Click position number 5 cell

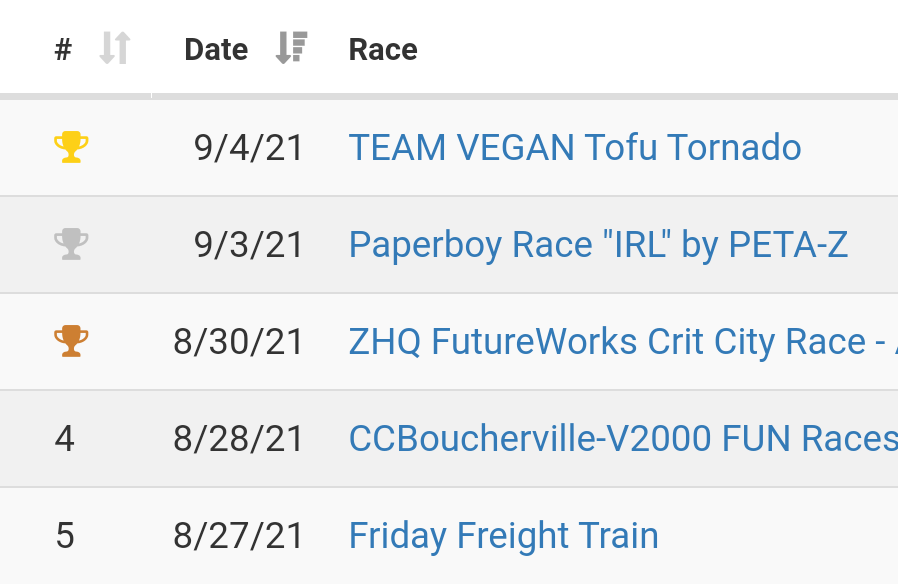65,536
